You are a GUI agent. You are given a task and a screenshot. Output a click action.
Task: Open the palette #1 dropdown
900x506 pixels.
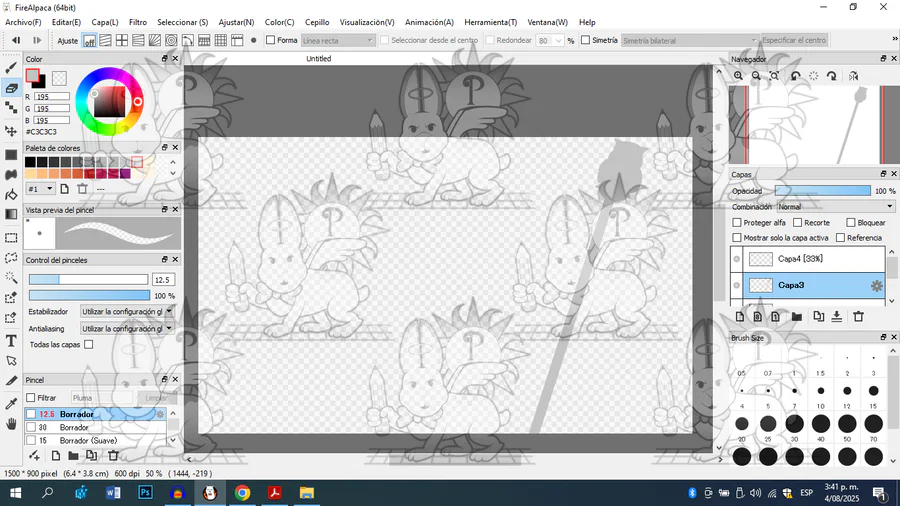pos(40,189)
